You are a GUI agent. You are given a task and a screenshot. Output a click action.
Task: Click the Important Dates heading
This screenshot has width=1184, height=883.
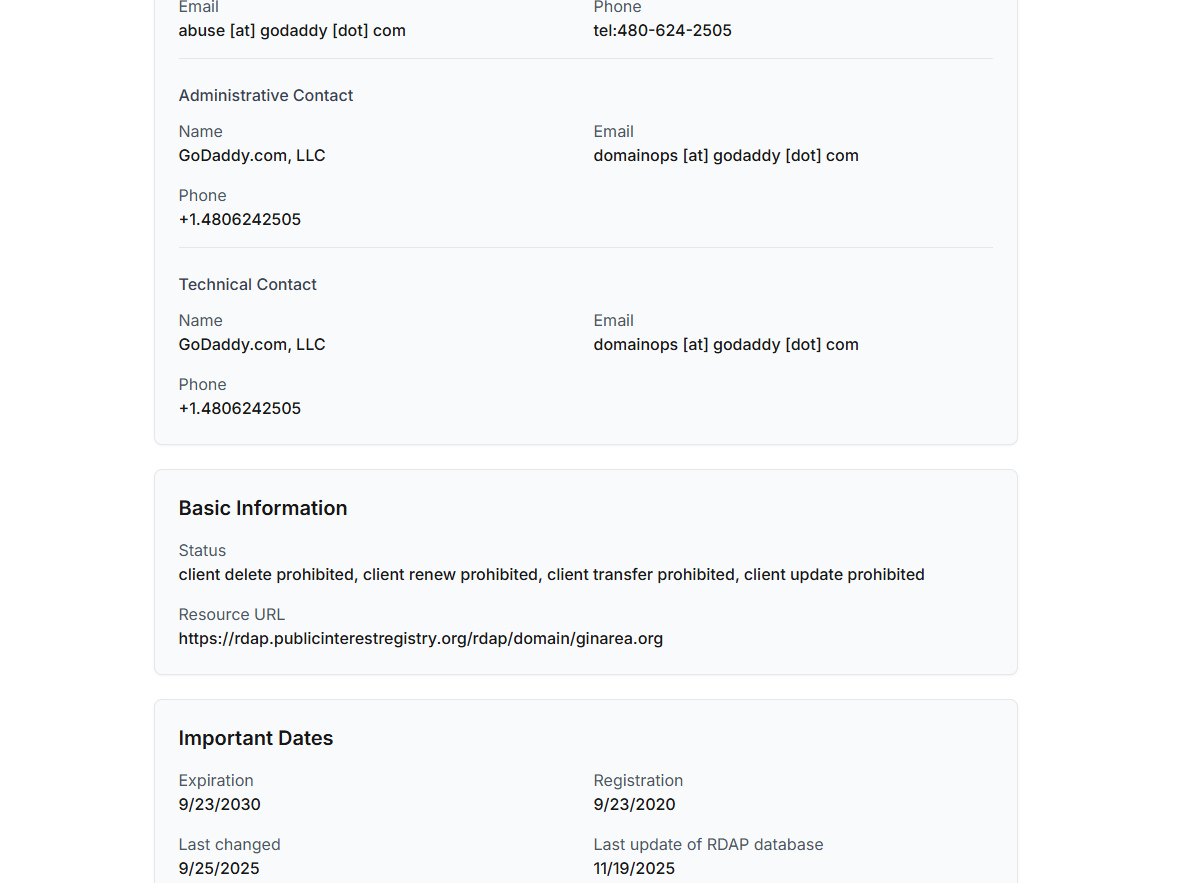(256, 738)
